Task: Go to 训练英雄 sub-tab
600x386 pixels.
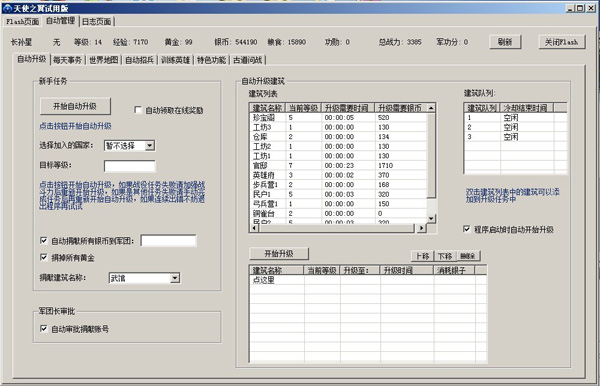Action: click(175, 60)
